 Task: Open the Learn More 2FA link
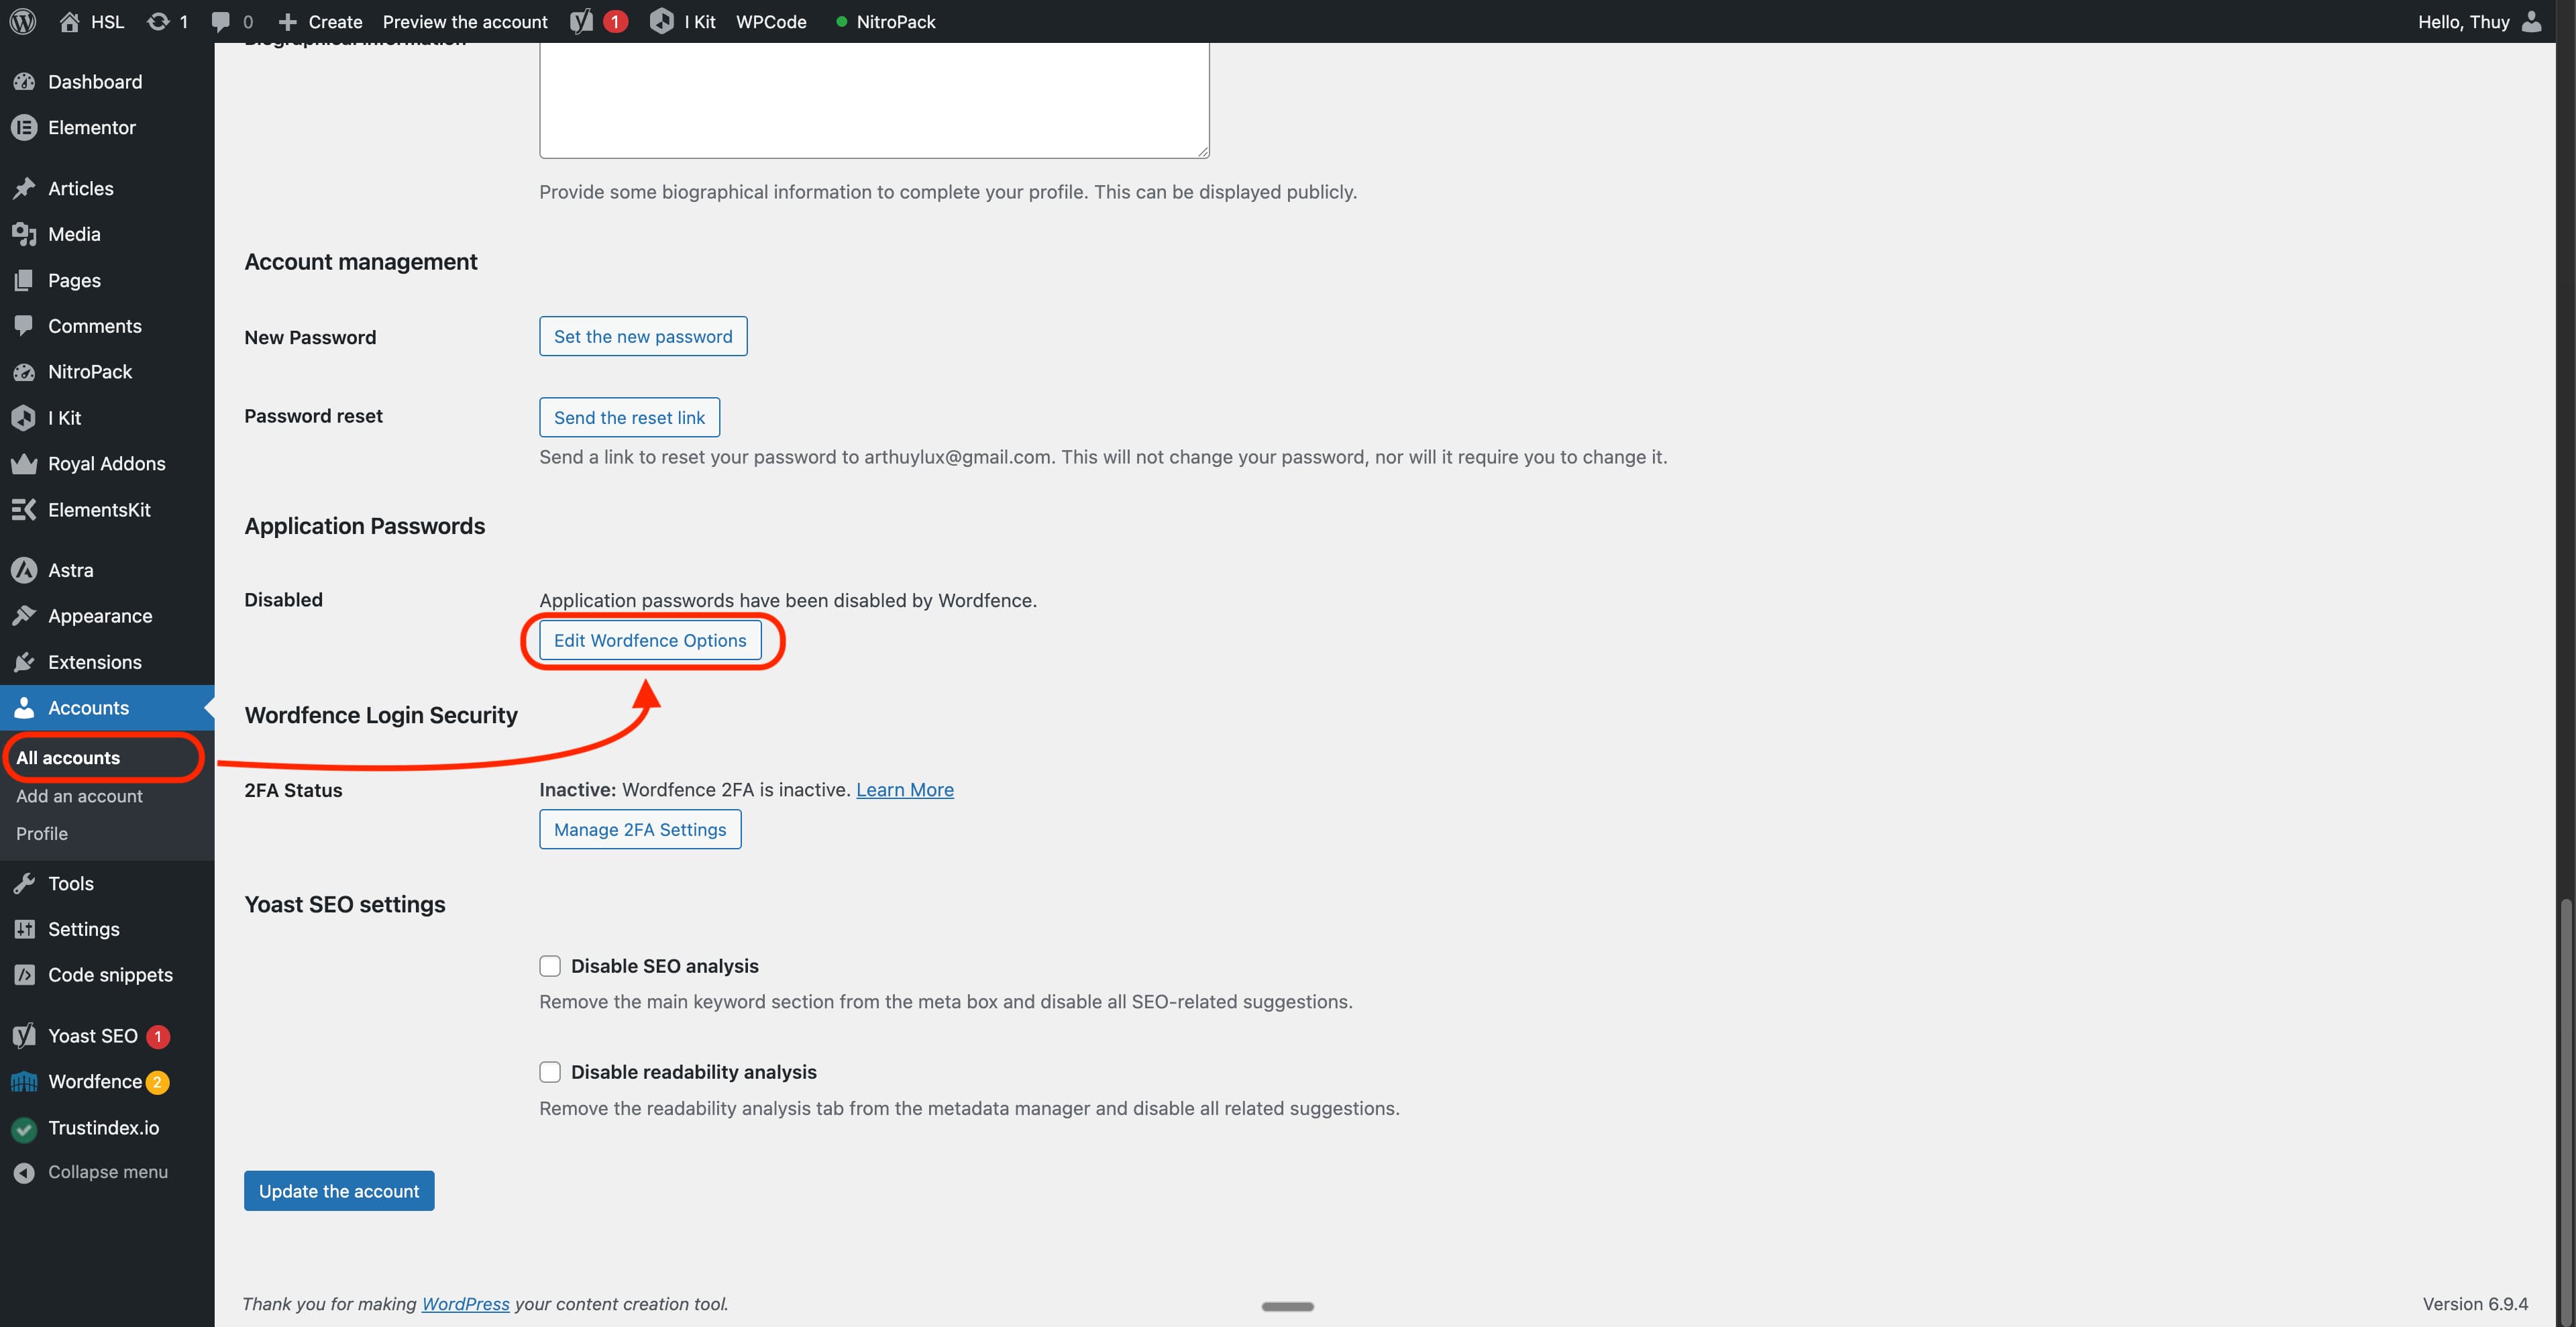(x=904, y=789)
